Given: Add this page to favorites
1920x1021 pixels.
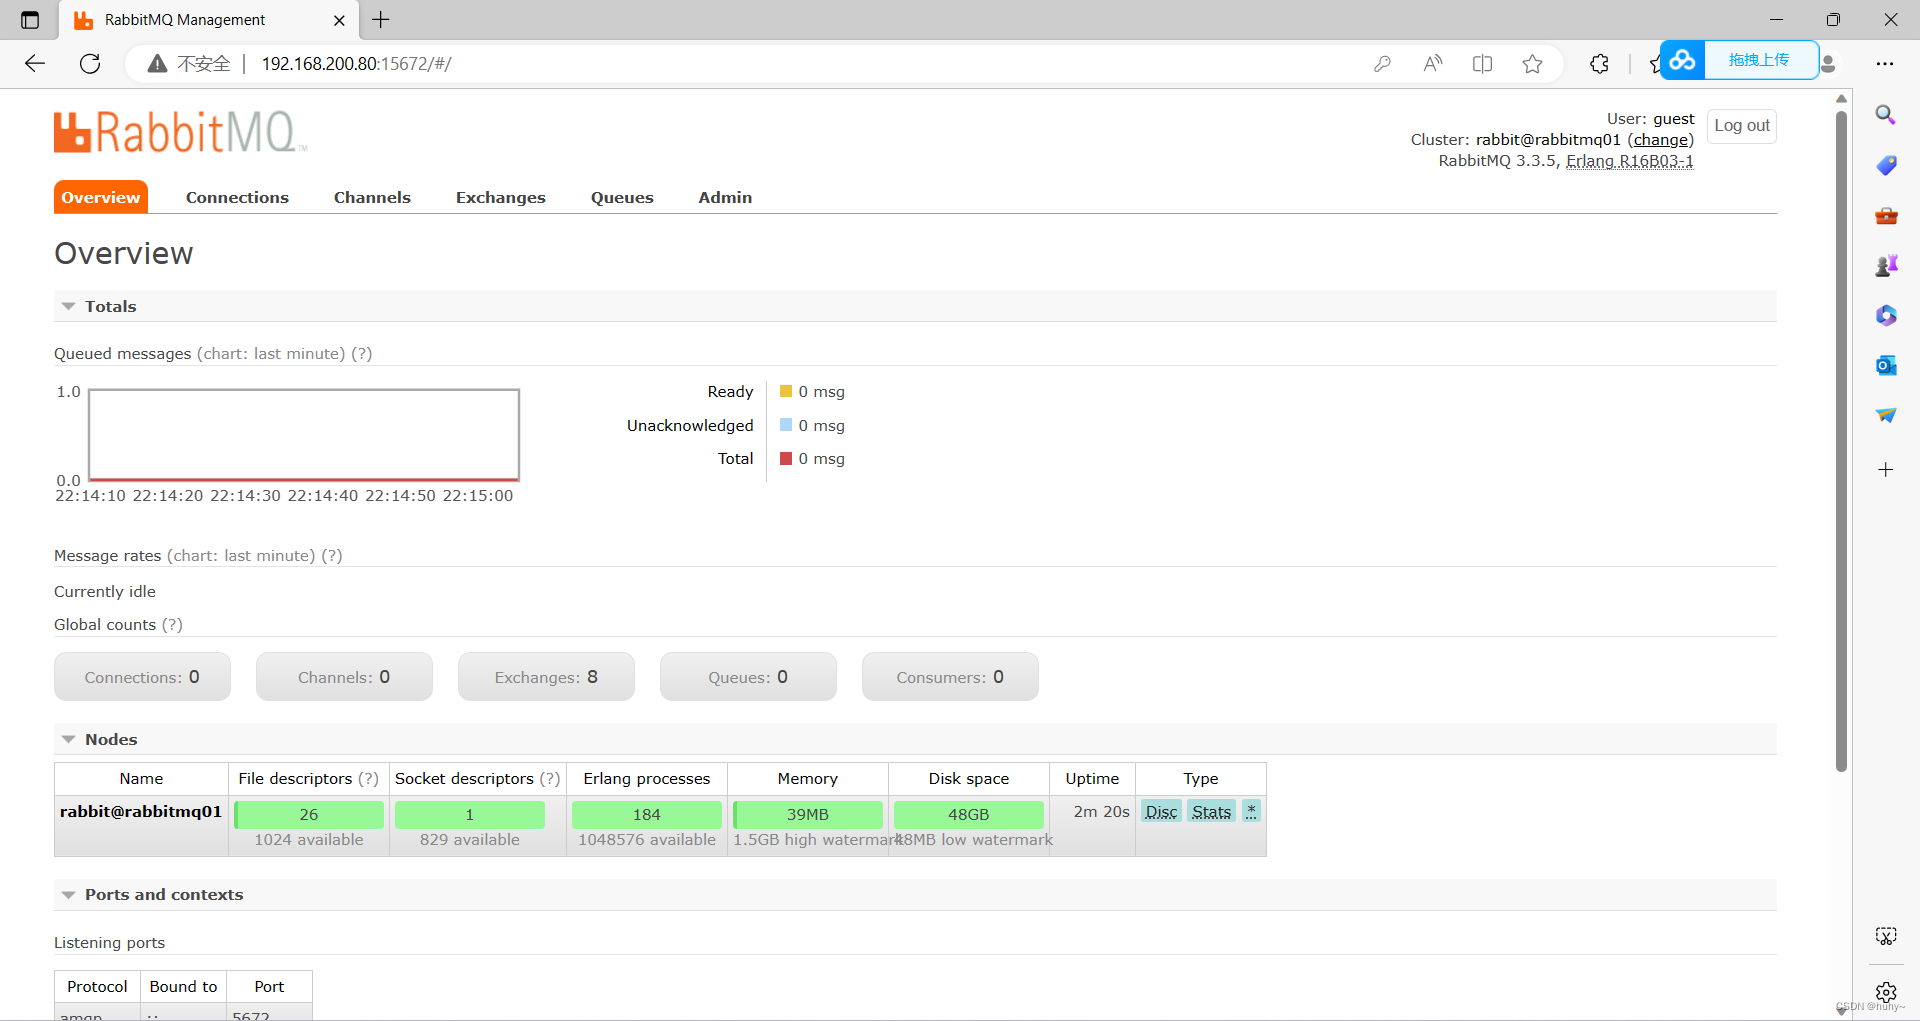Looking at the screenshot, I should pyautogui.click(x=1532, y=64).
